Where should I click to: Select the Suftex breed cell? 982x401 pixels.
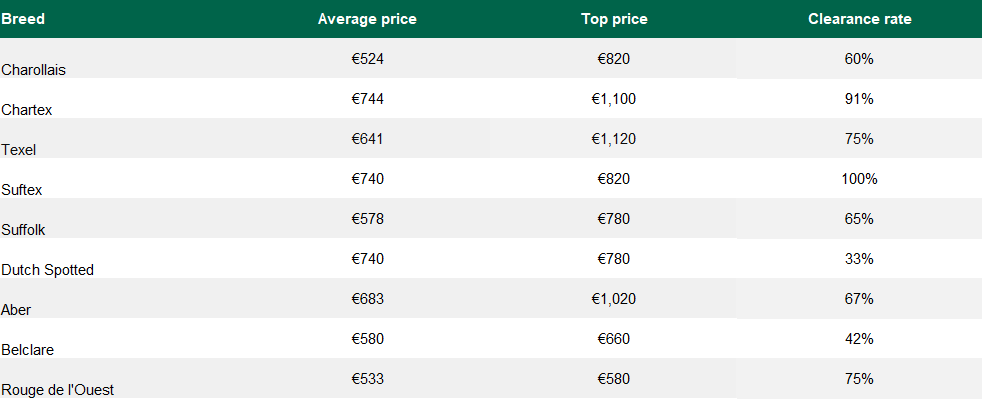[22, 189]
